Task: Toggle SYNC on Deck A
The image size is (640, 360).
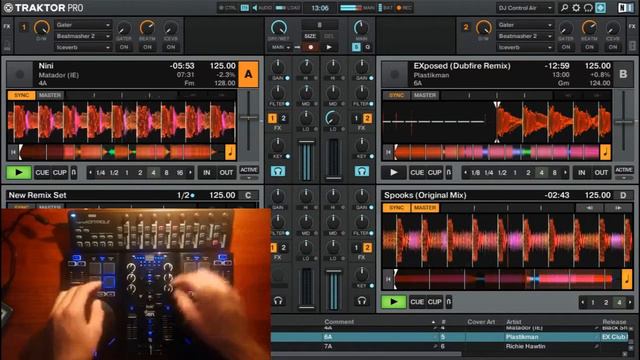Action: [21, 95]
